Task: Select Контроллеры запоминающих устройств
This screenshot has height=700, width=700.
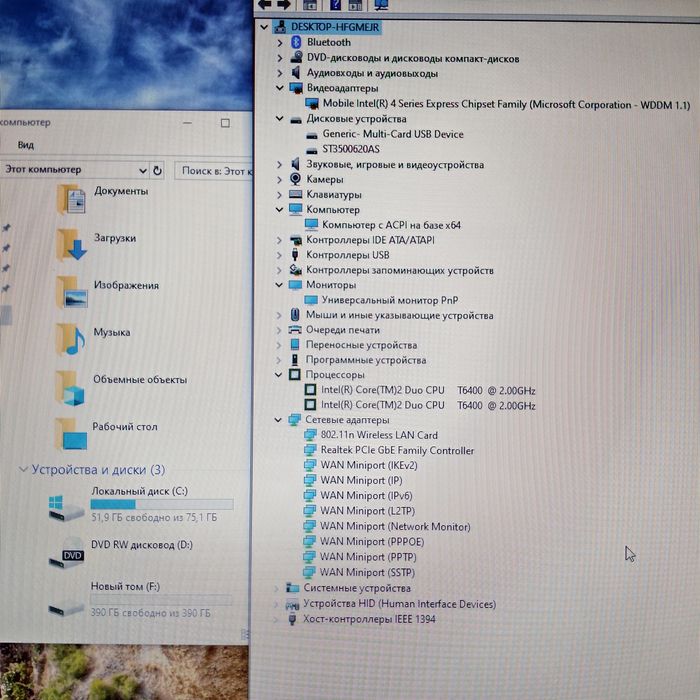Action: click(x=400, y=270)
